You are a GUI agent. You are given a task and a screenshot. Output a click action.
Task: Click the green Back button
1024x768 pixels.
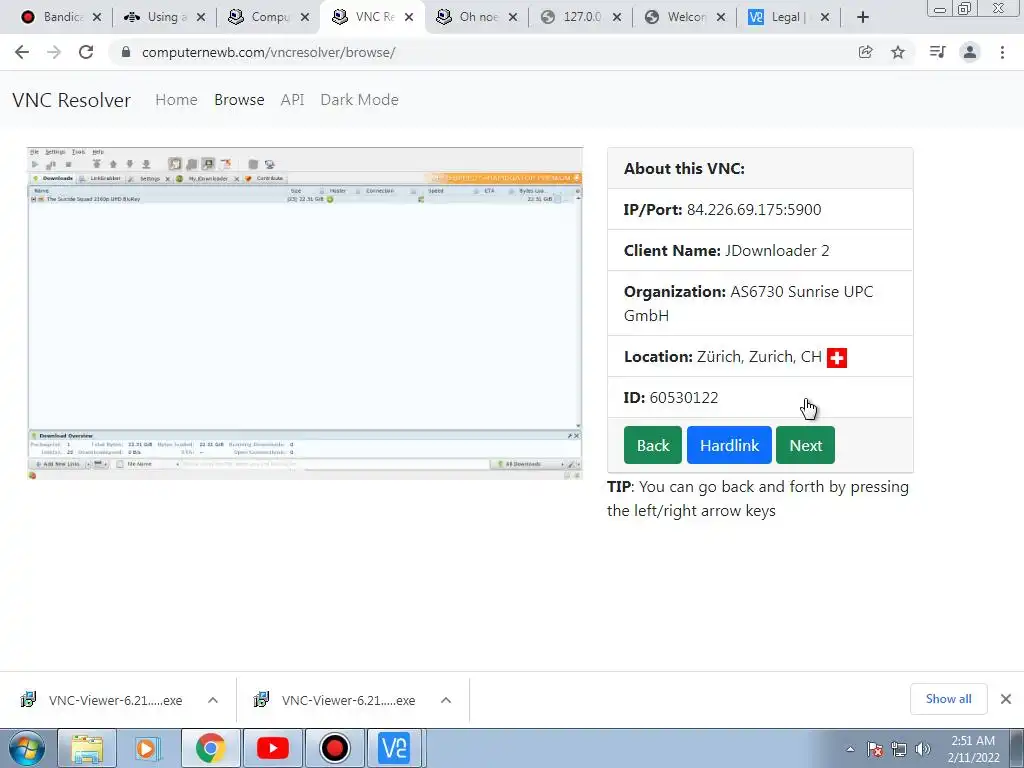[x=652, y=445]
